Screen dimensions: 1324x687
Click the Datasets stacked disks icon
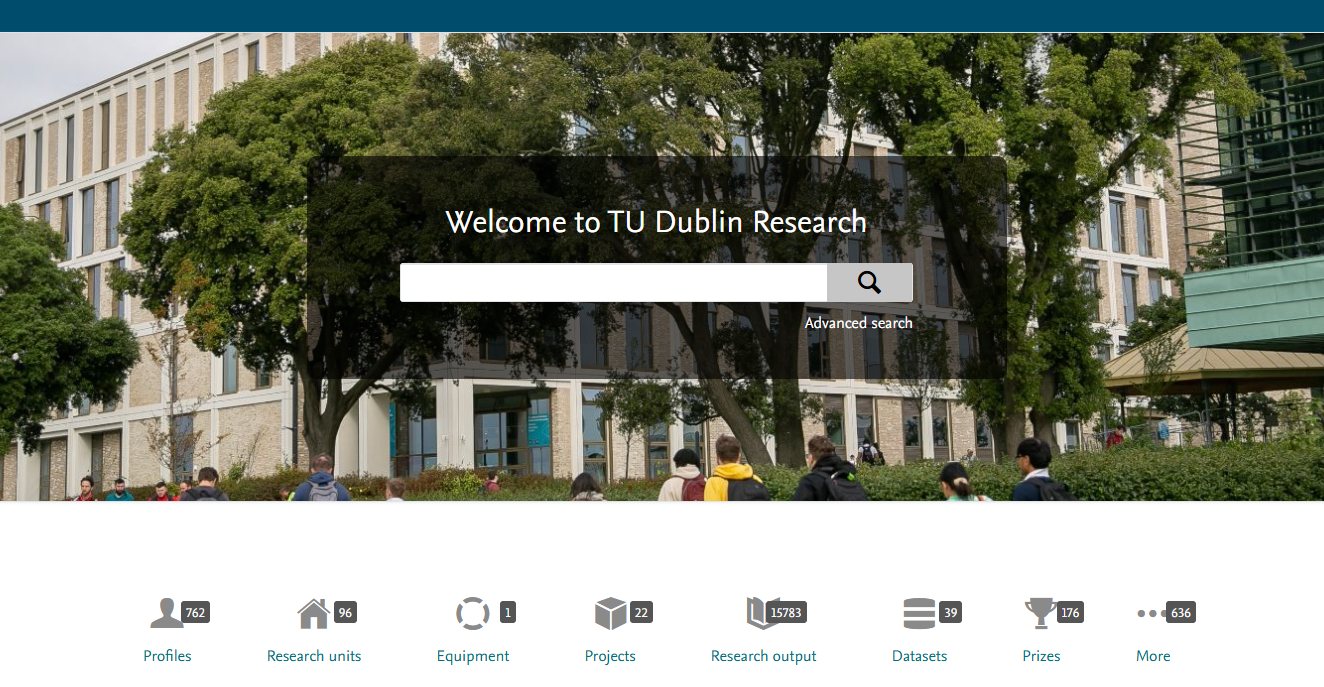(919, 613)
